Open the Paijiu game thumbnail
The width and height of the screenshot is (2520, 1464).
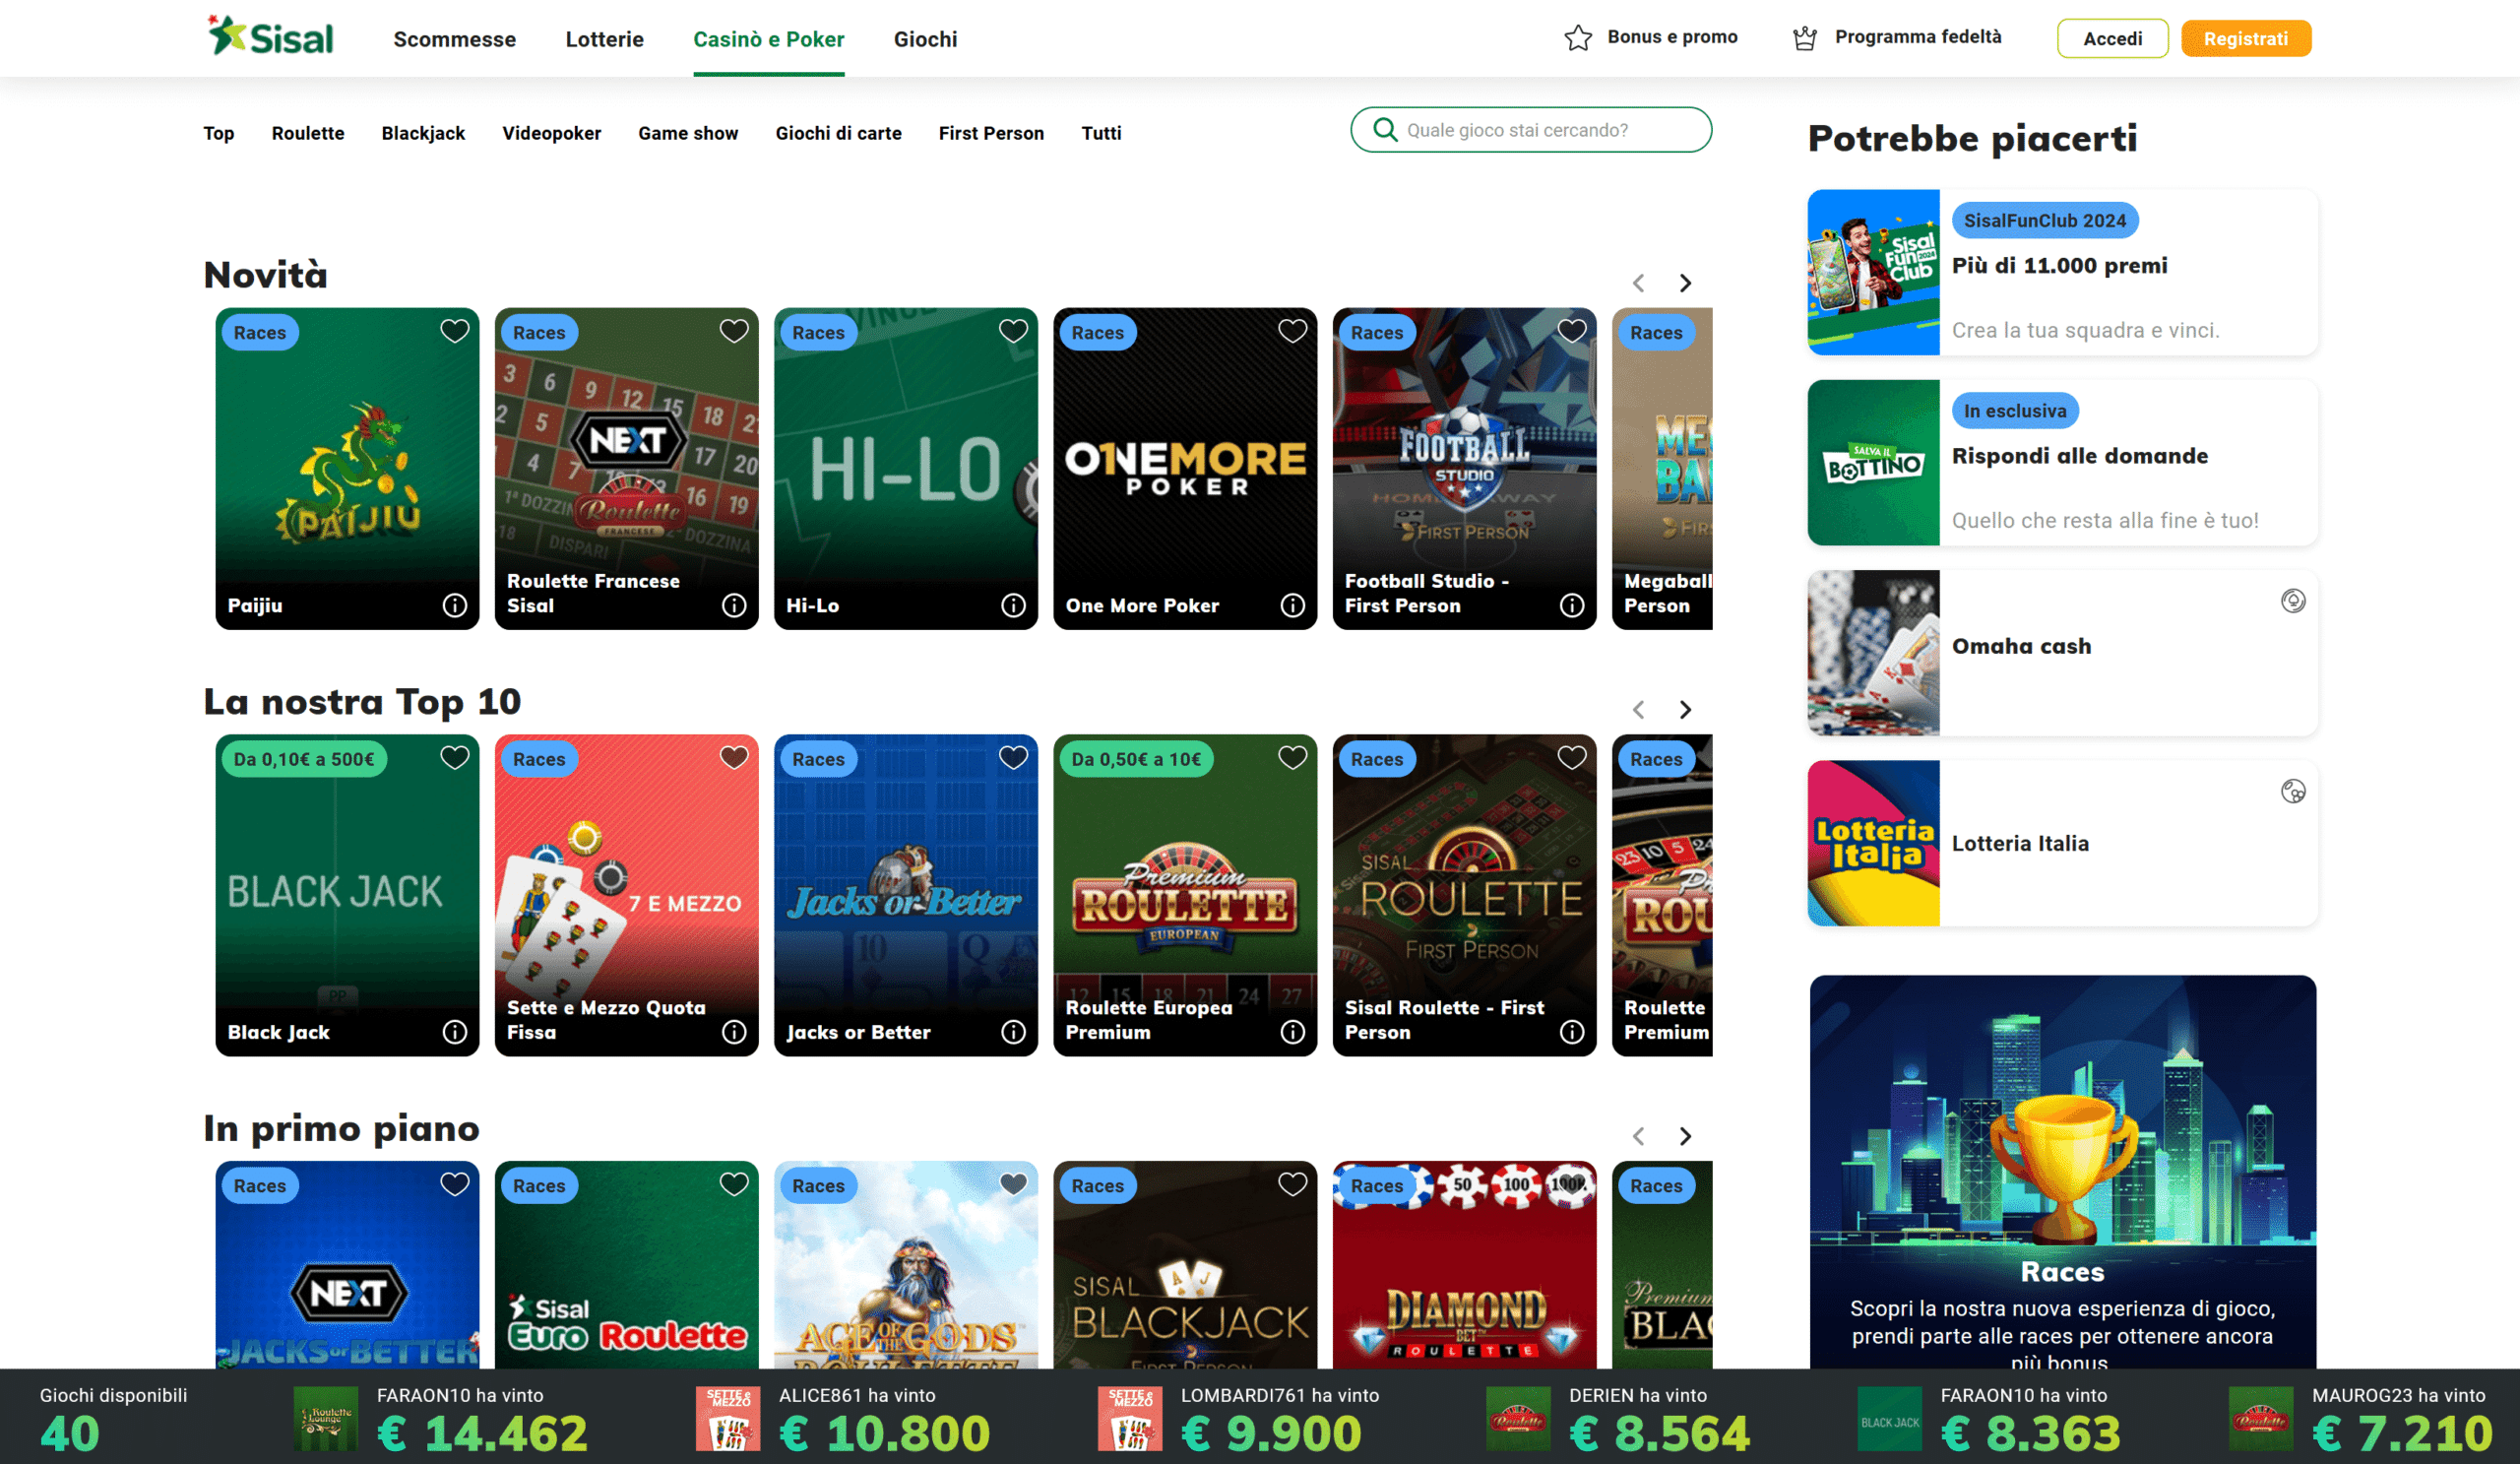coord(347,468)
